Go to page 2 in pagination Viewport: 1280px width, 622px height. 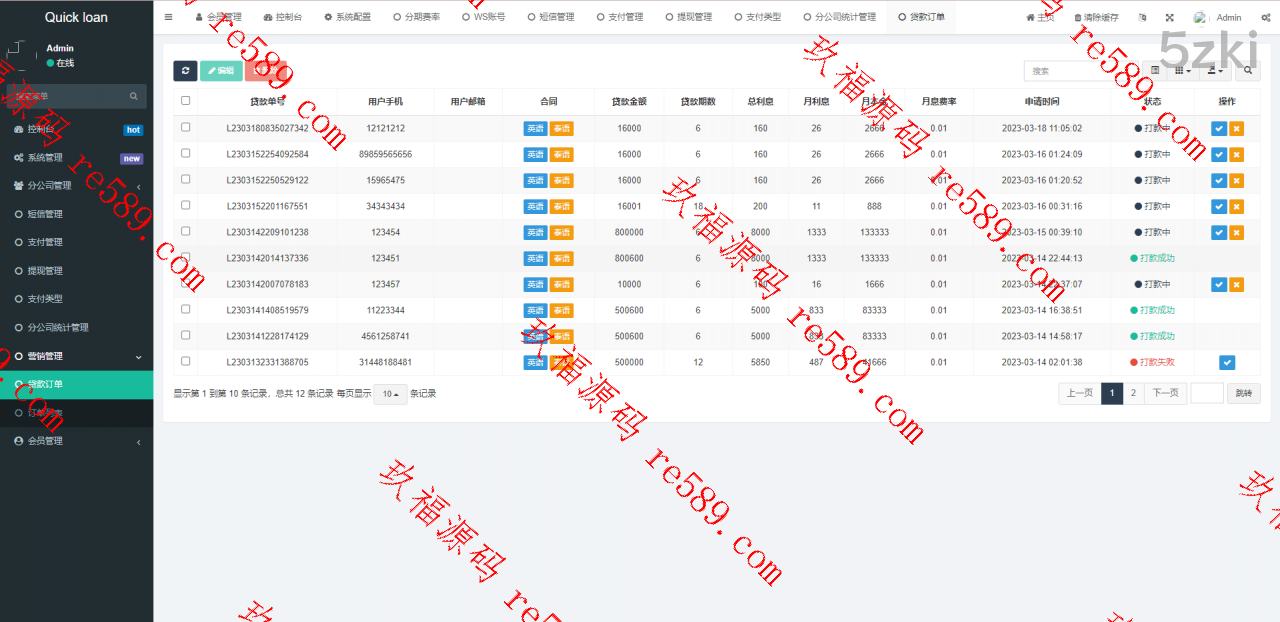1133,393
